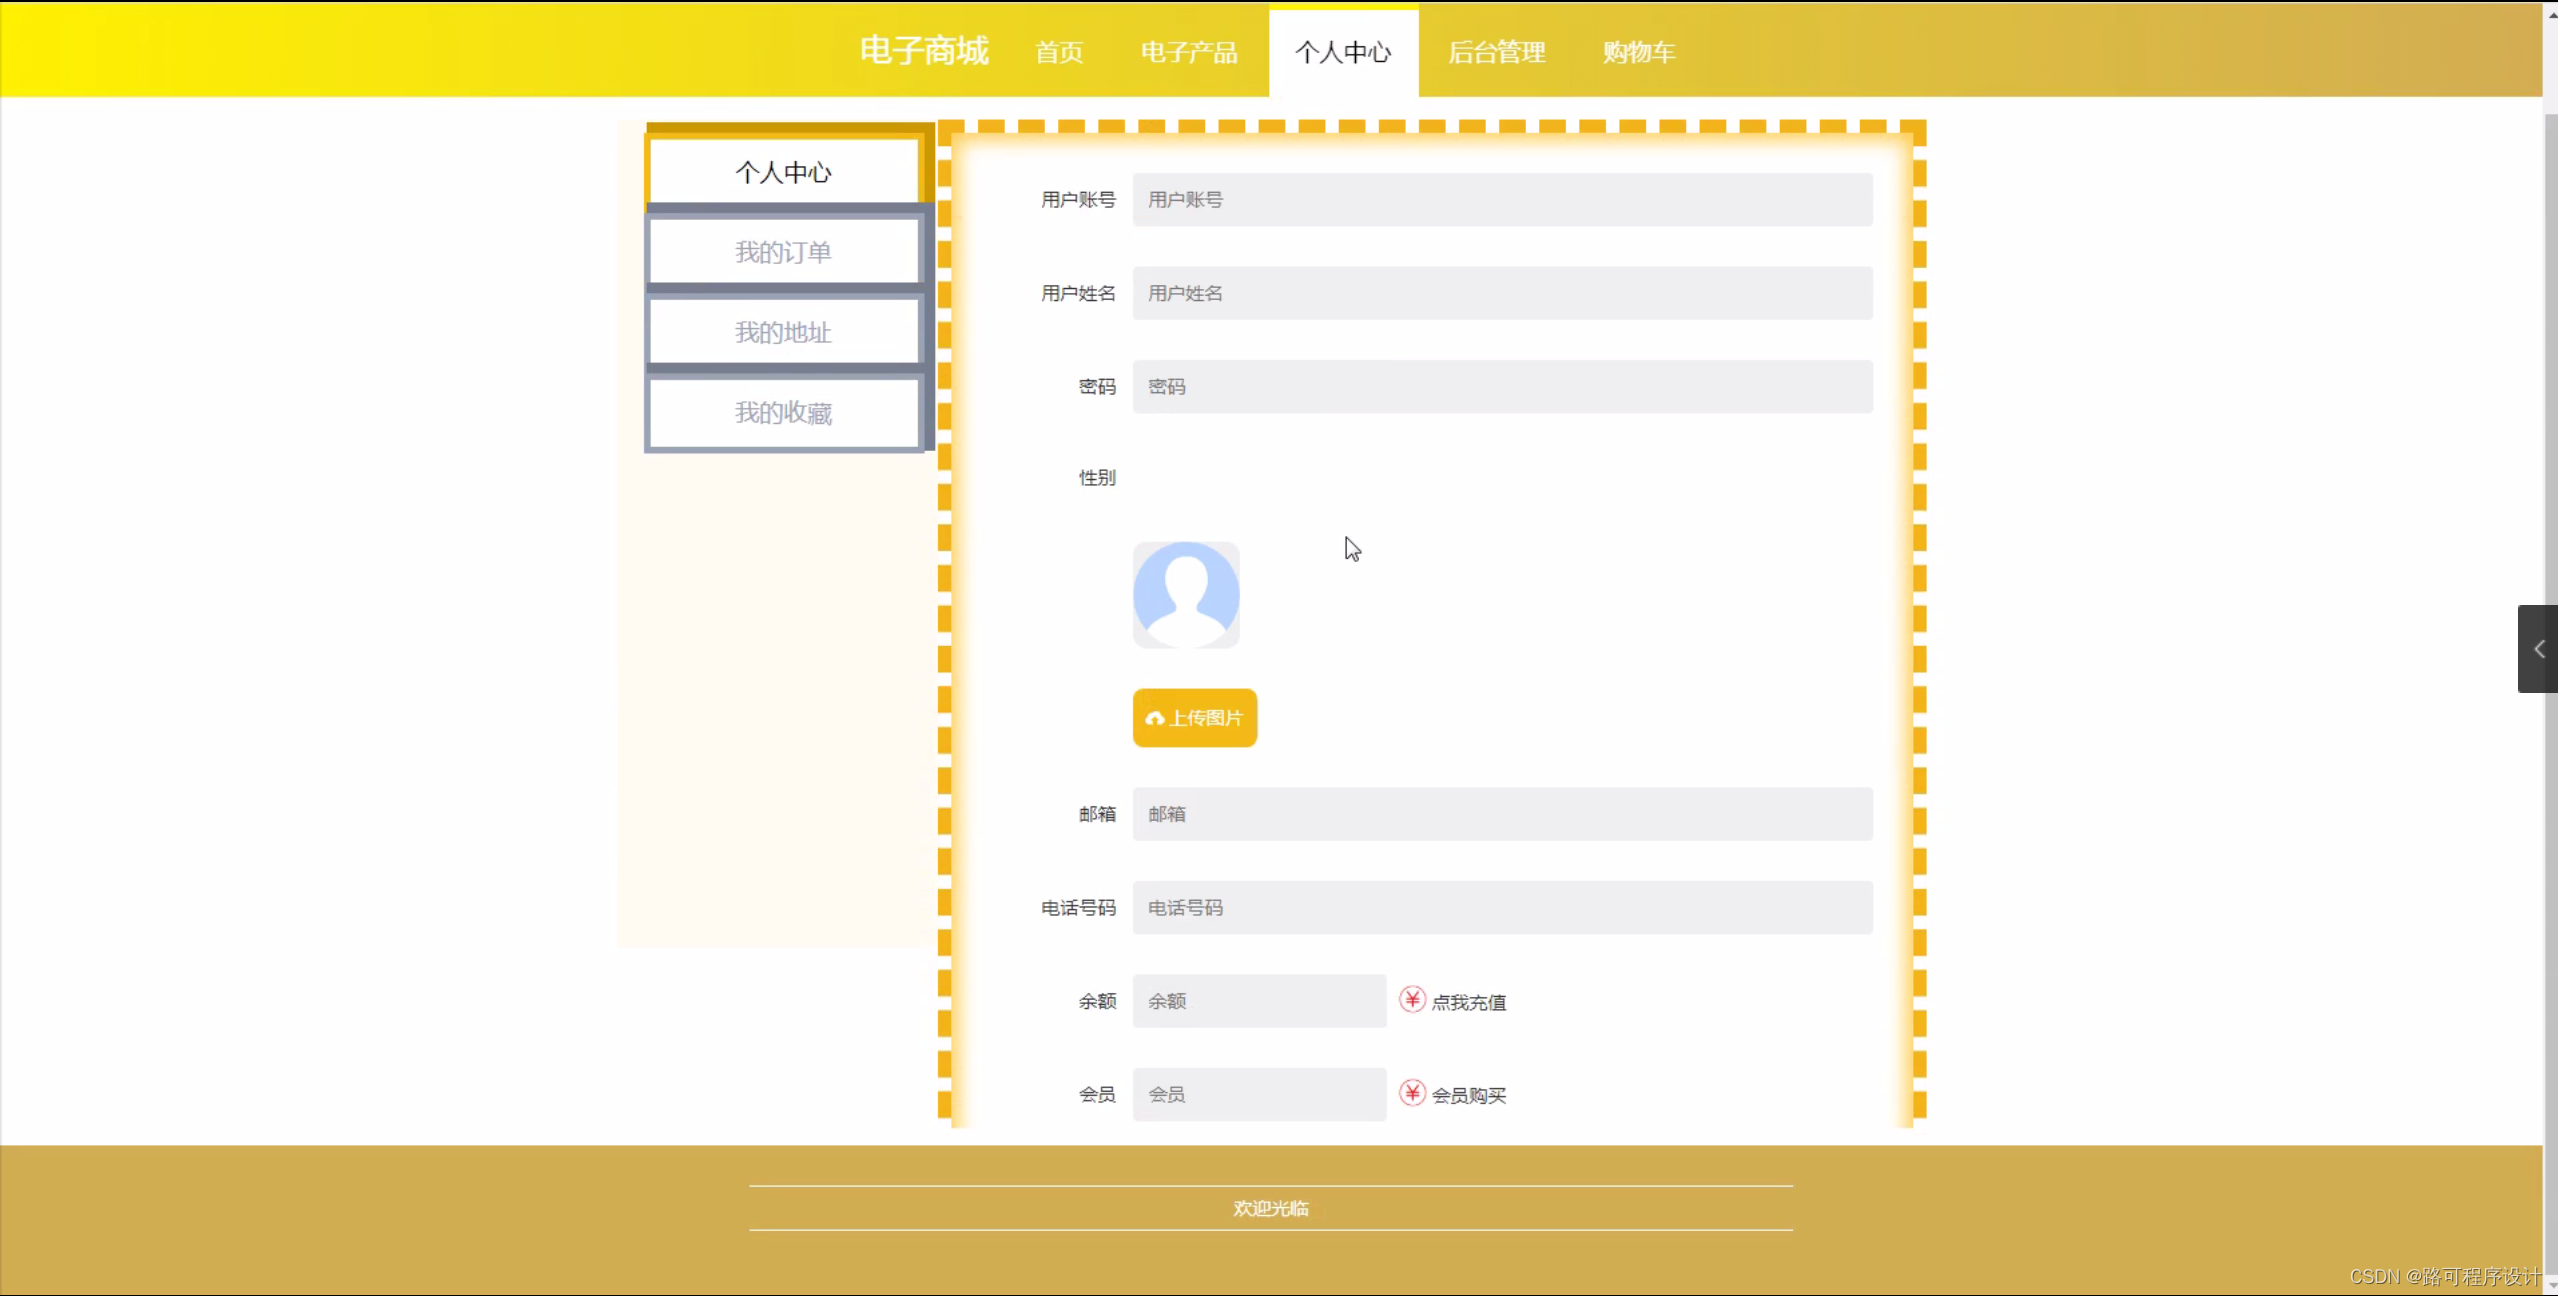
Task: Click the ¥ icon beside 点我充值
Action: click(x=1412, y=1000)
